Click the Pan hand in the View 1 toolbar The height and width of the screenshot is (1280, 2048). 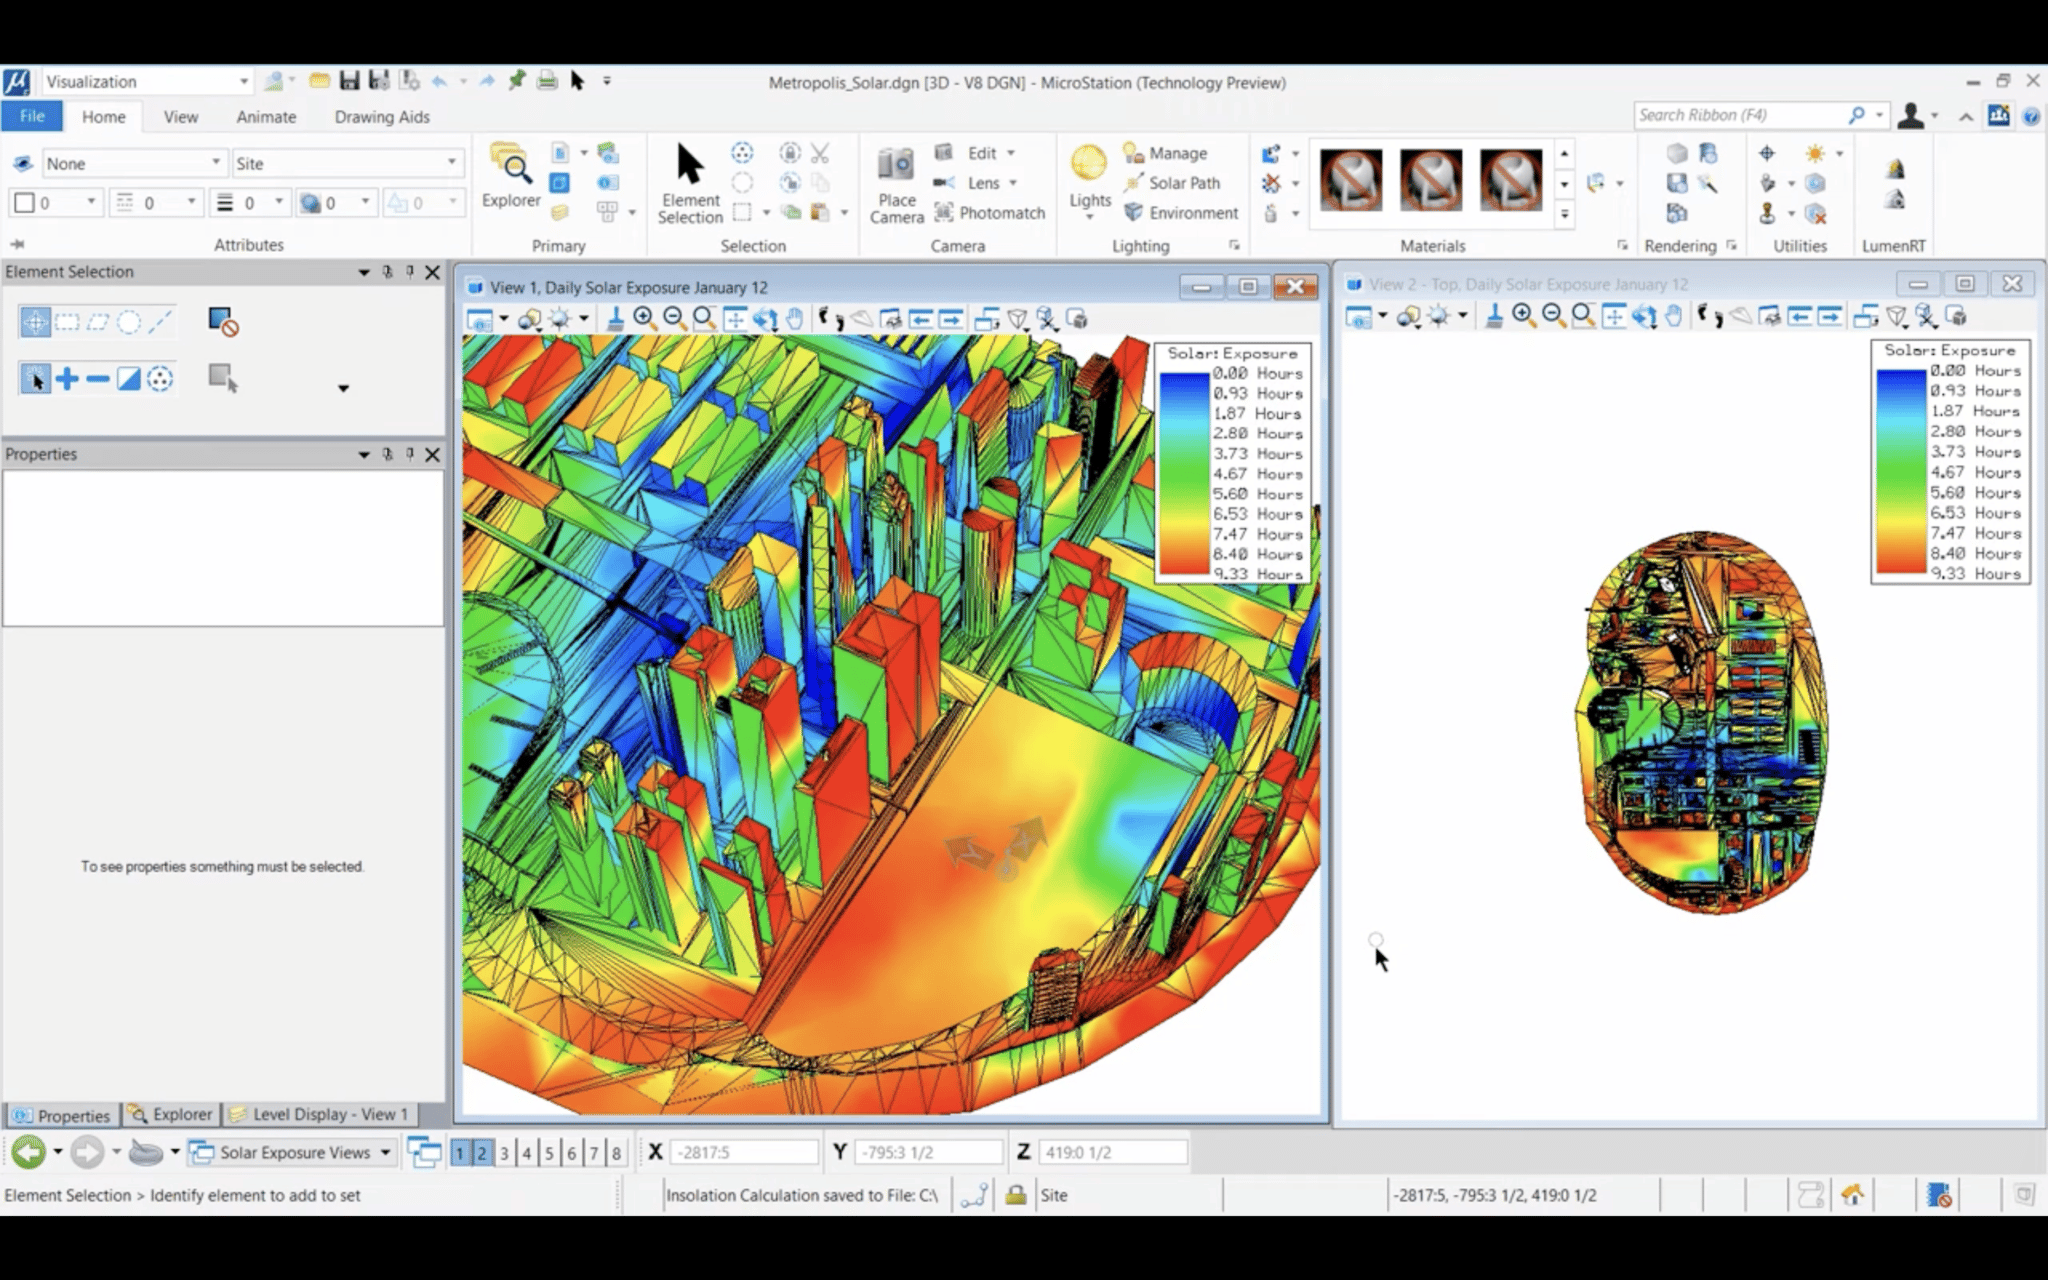point(794,319)
